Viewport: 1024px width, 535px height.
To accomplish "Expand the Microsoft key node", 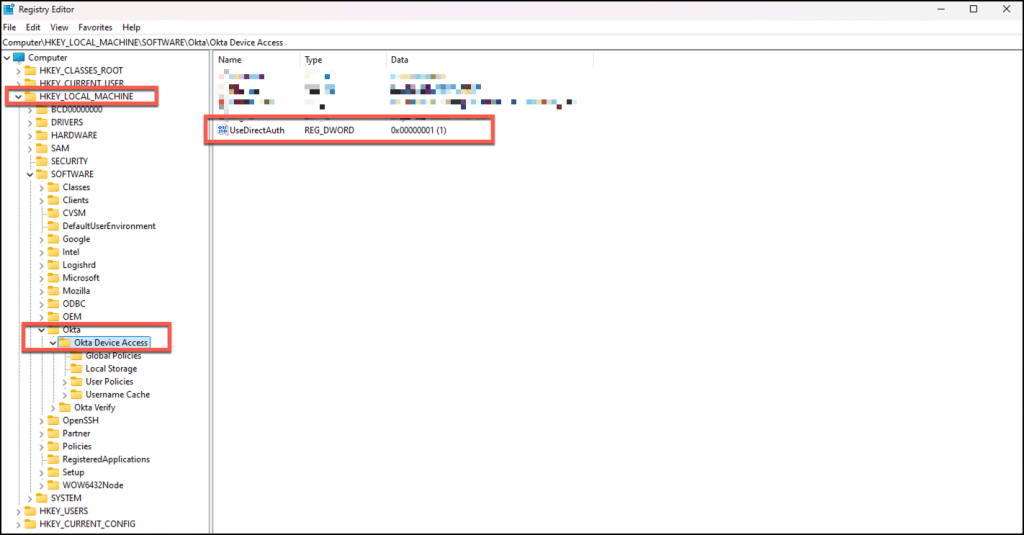I will click(x=42, y=278).
